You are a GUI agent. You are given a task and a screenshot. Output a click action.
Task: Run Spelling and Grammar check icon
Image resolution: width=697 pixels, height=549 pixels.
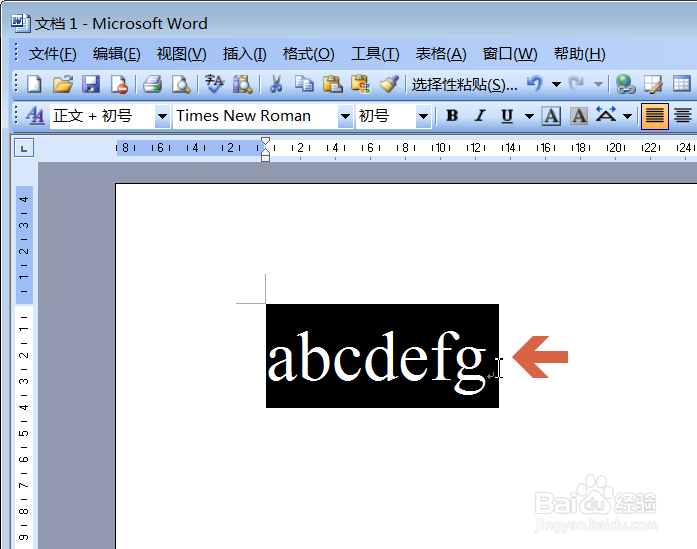point(214,84)
